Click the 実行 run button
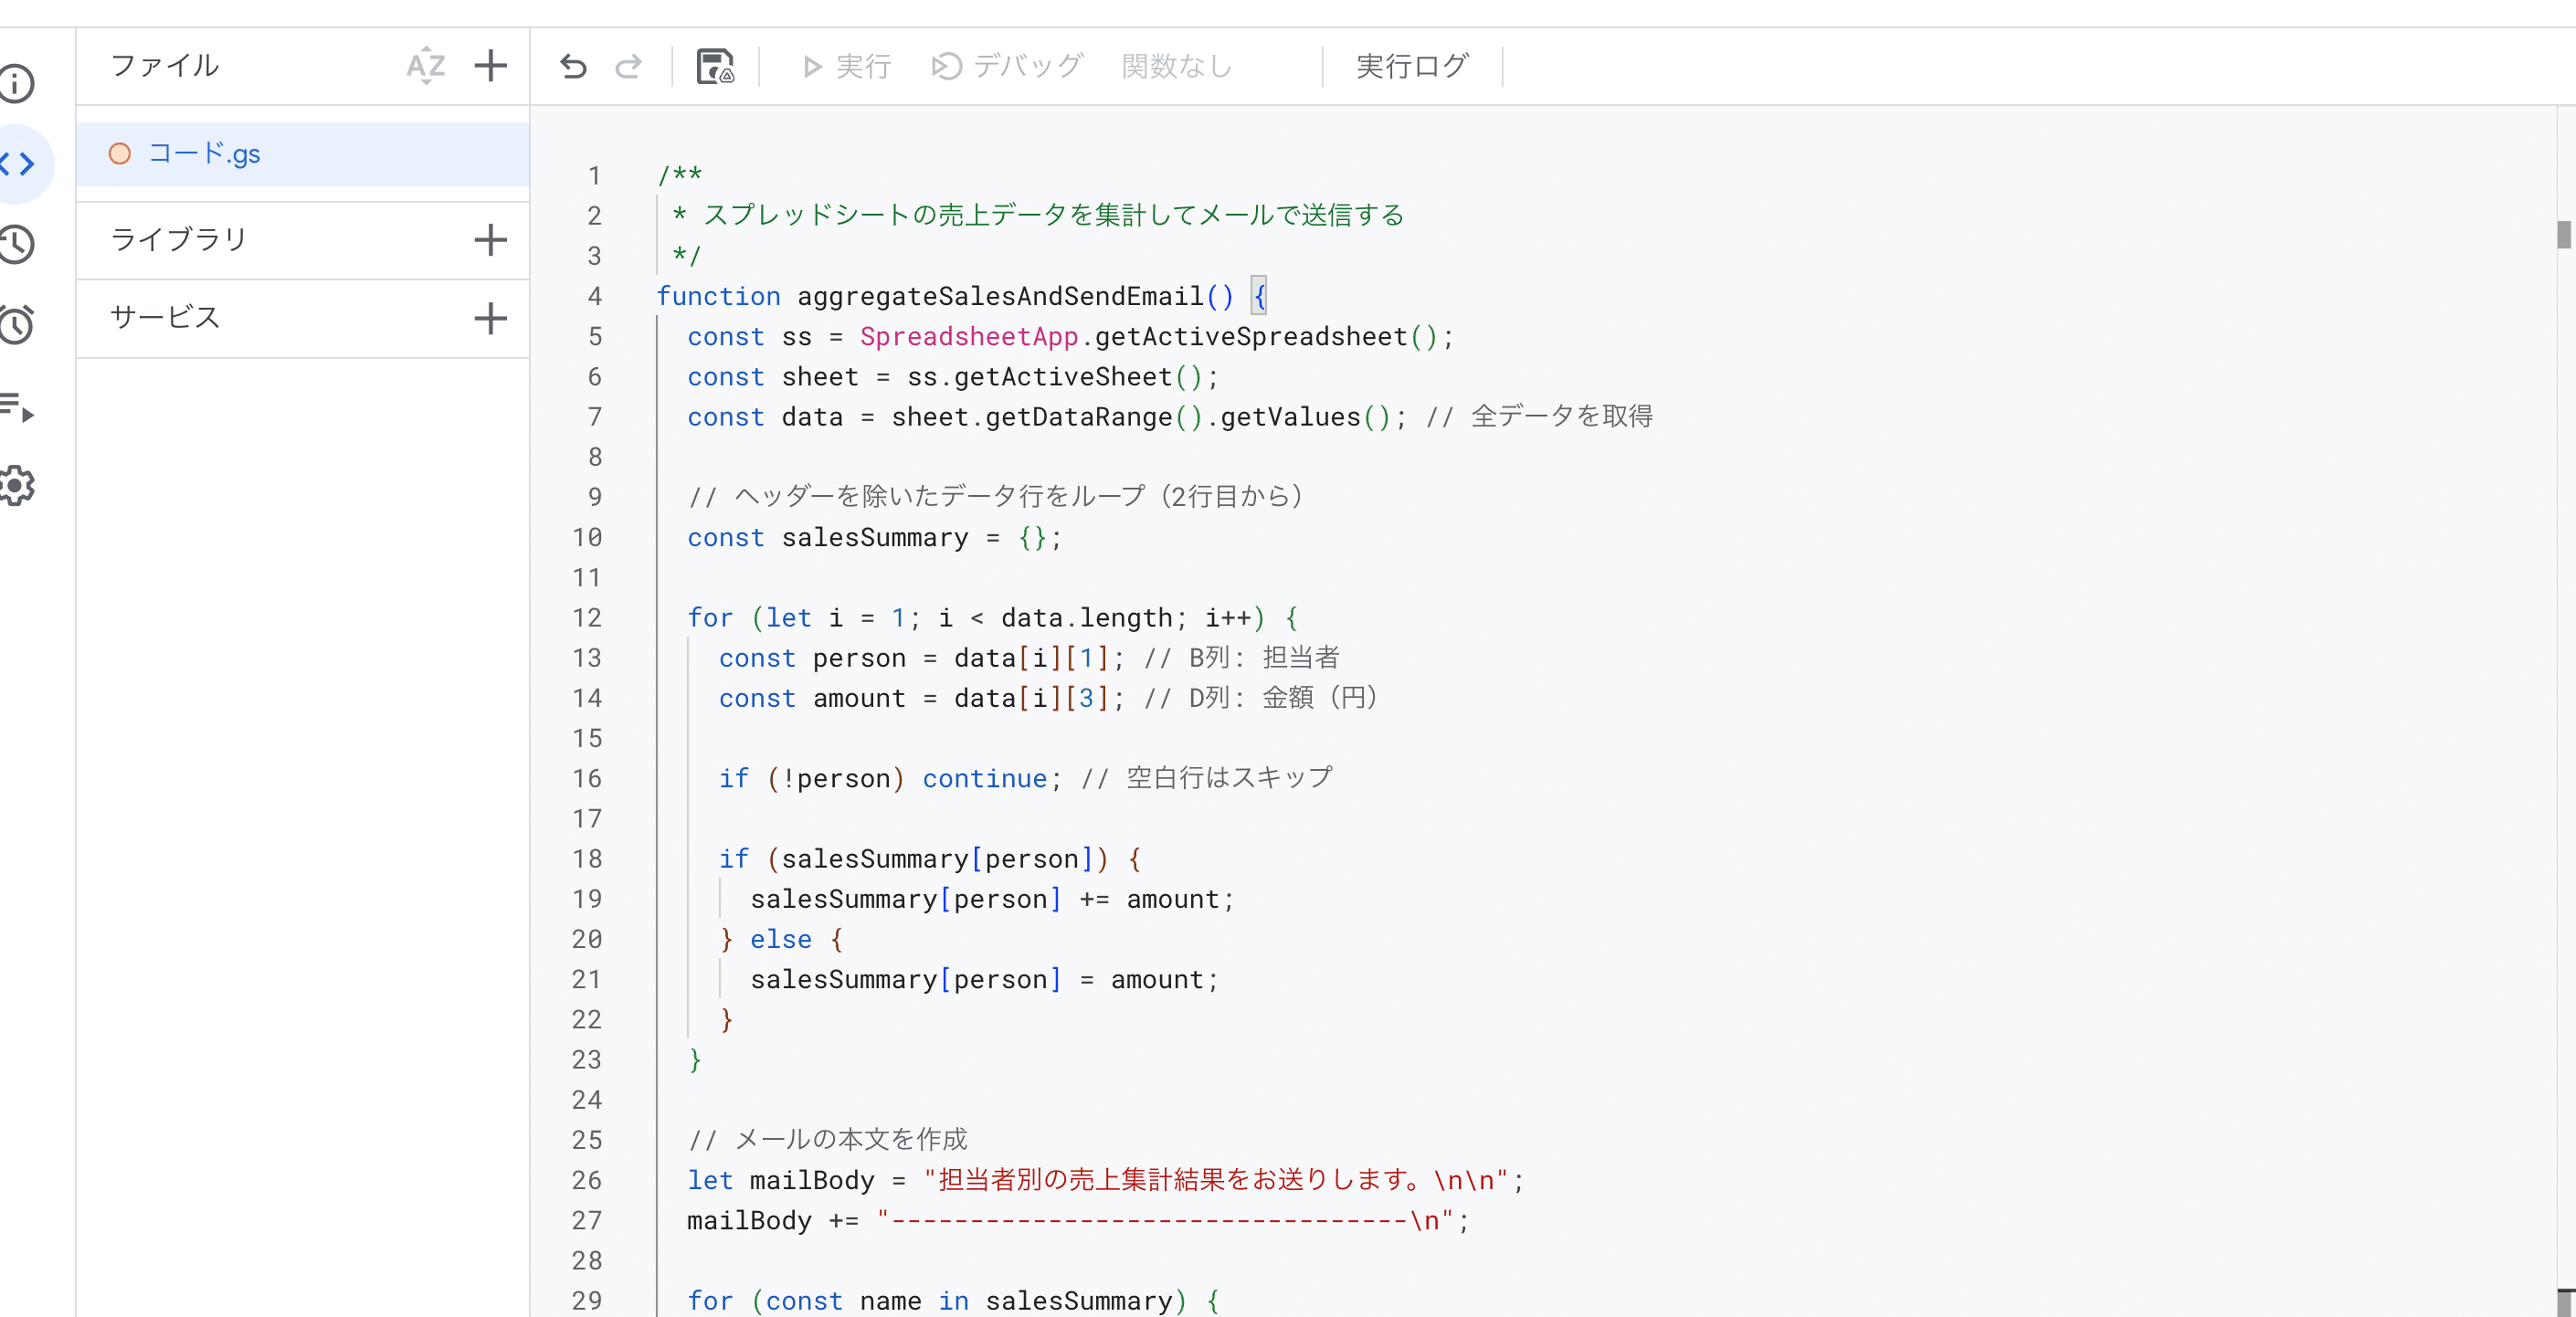The width and height of the screenshot is (2576, 1317). coord(846,67)
